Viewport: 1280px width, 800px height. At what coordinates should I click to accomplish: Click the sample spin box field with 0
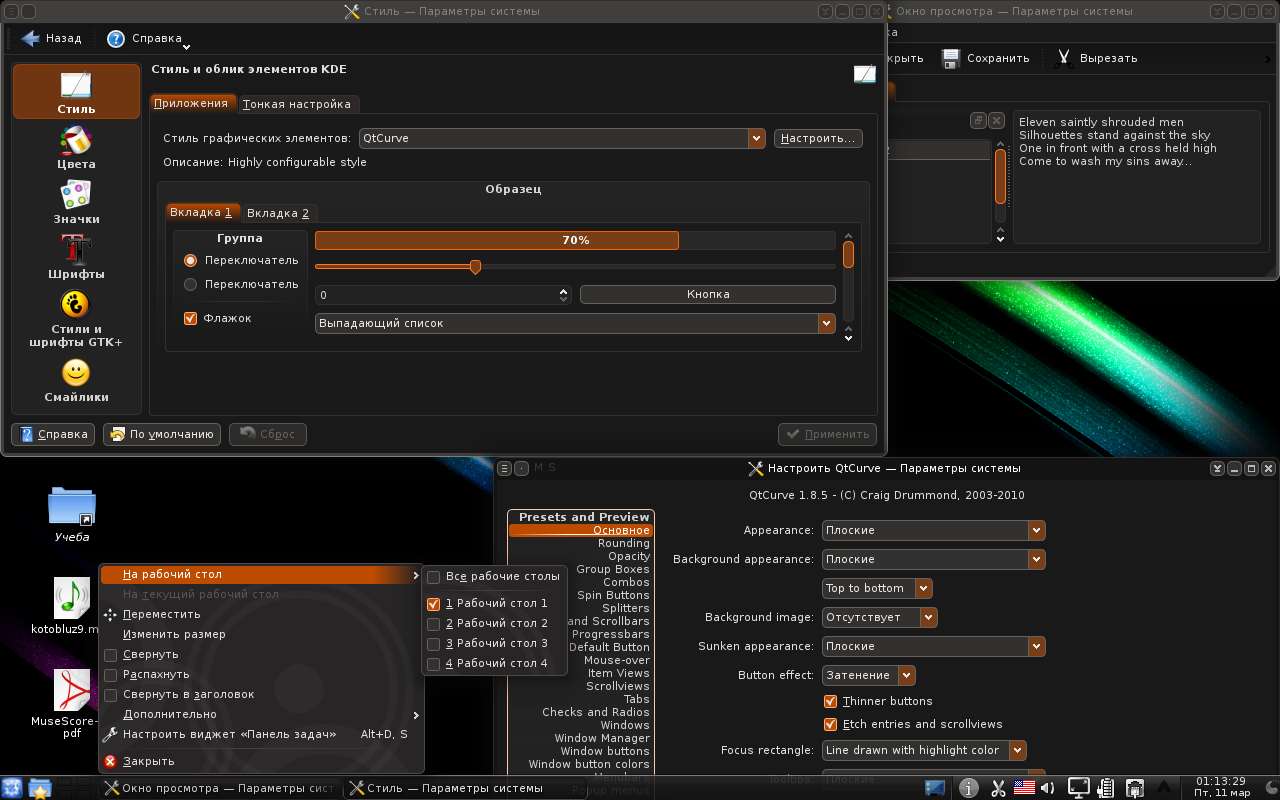(x=436, y=295)
